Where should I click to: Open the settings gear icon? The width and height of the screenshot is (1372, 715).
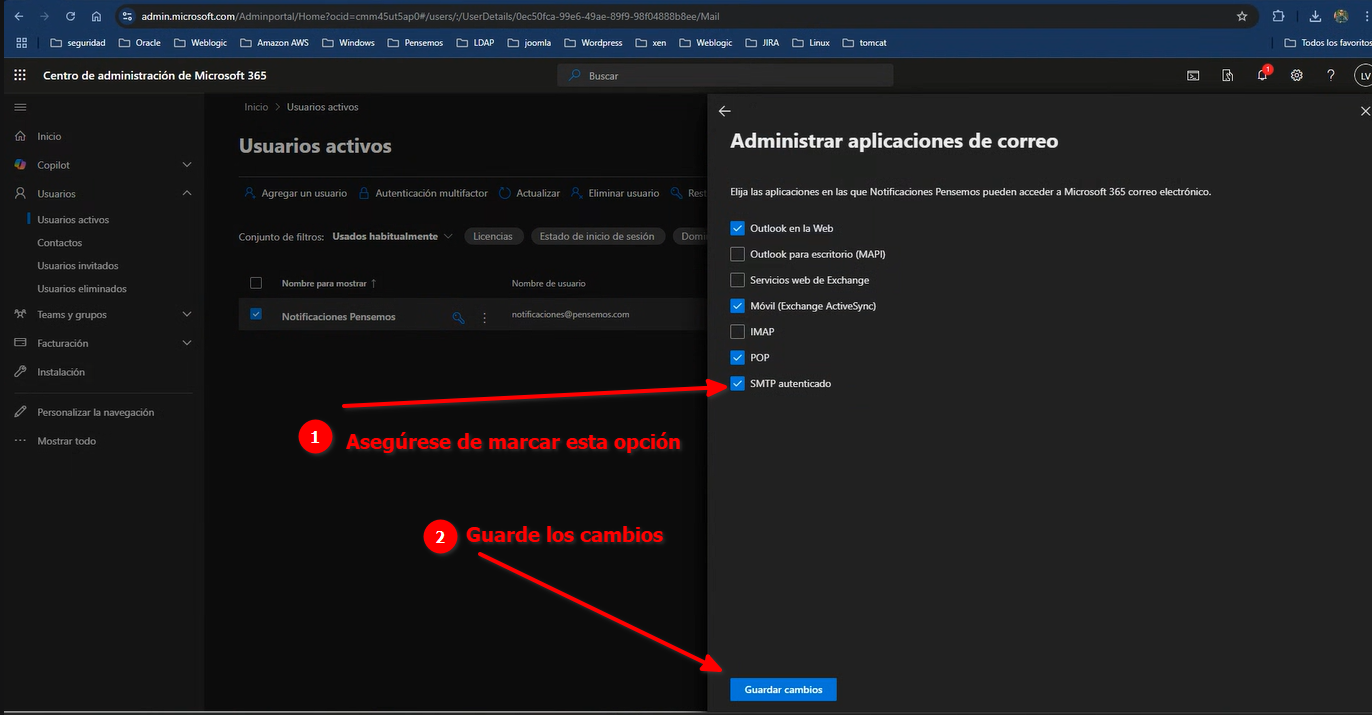click(x=1296, y=75)
